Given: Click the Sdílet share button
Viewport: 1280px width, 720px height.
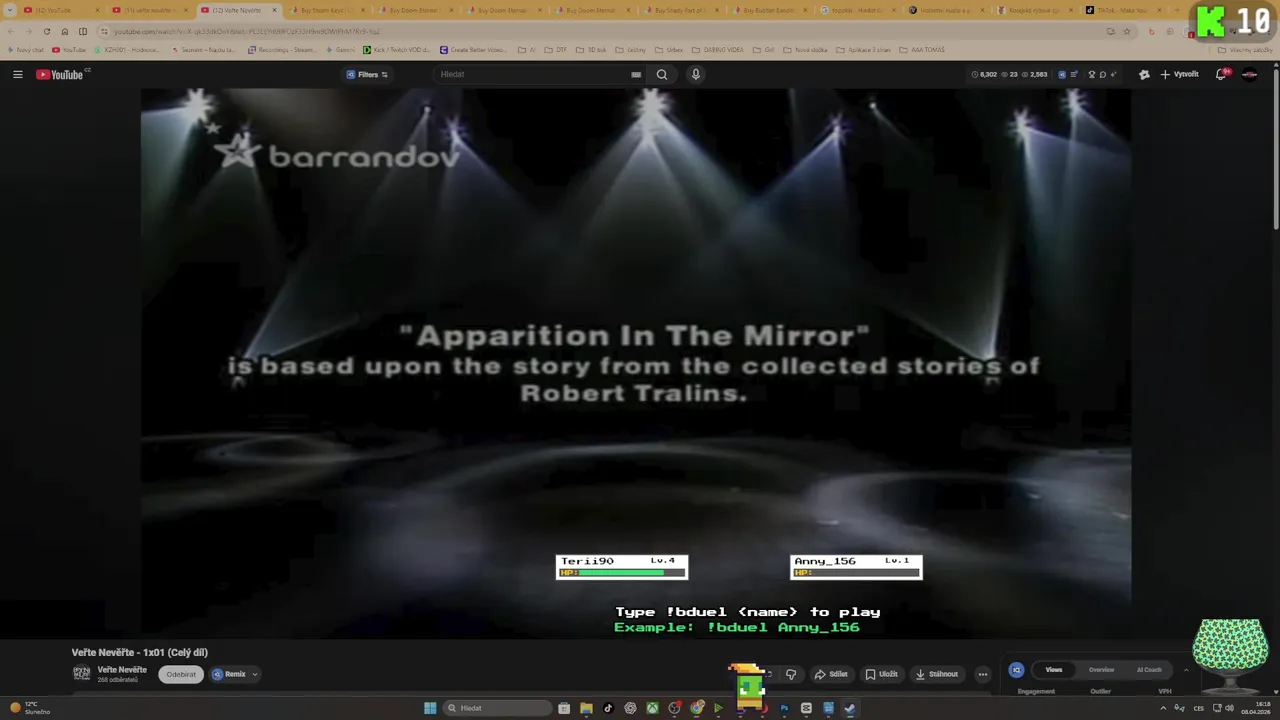Looking at the screenshot, I should click(831, 674).
